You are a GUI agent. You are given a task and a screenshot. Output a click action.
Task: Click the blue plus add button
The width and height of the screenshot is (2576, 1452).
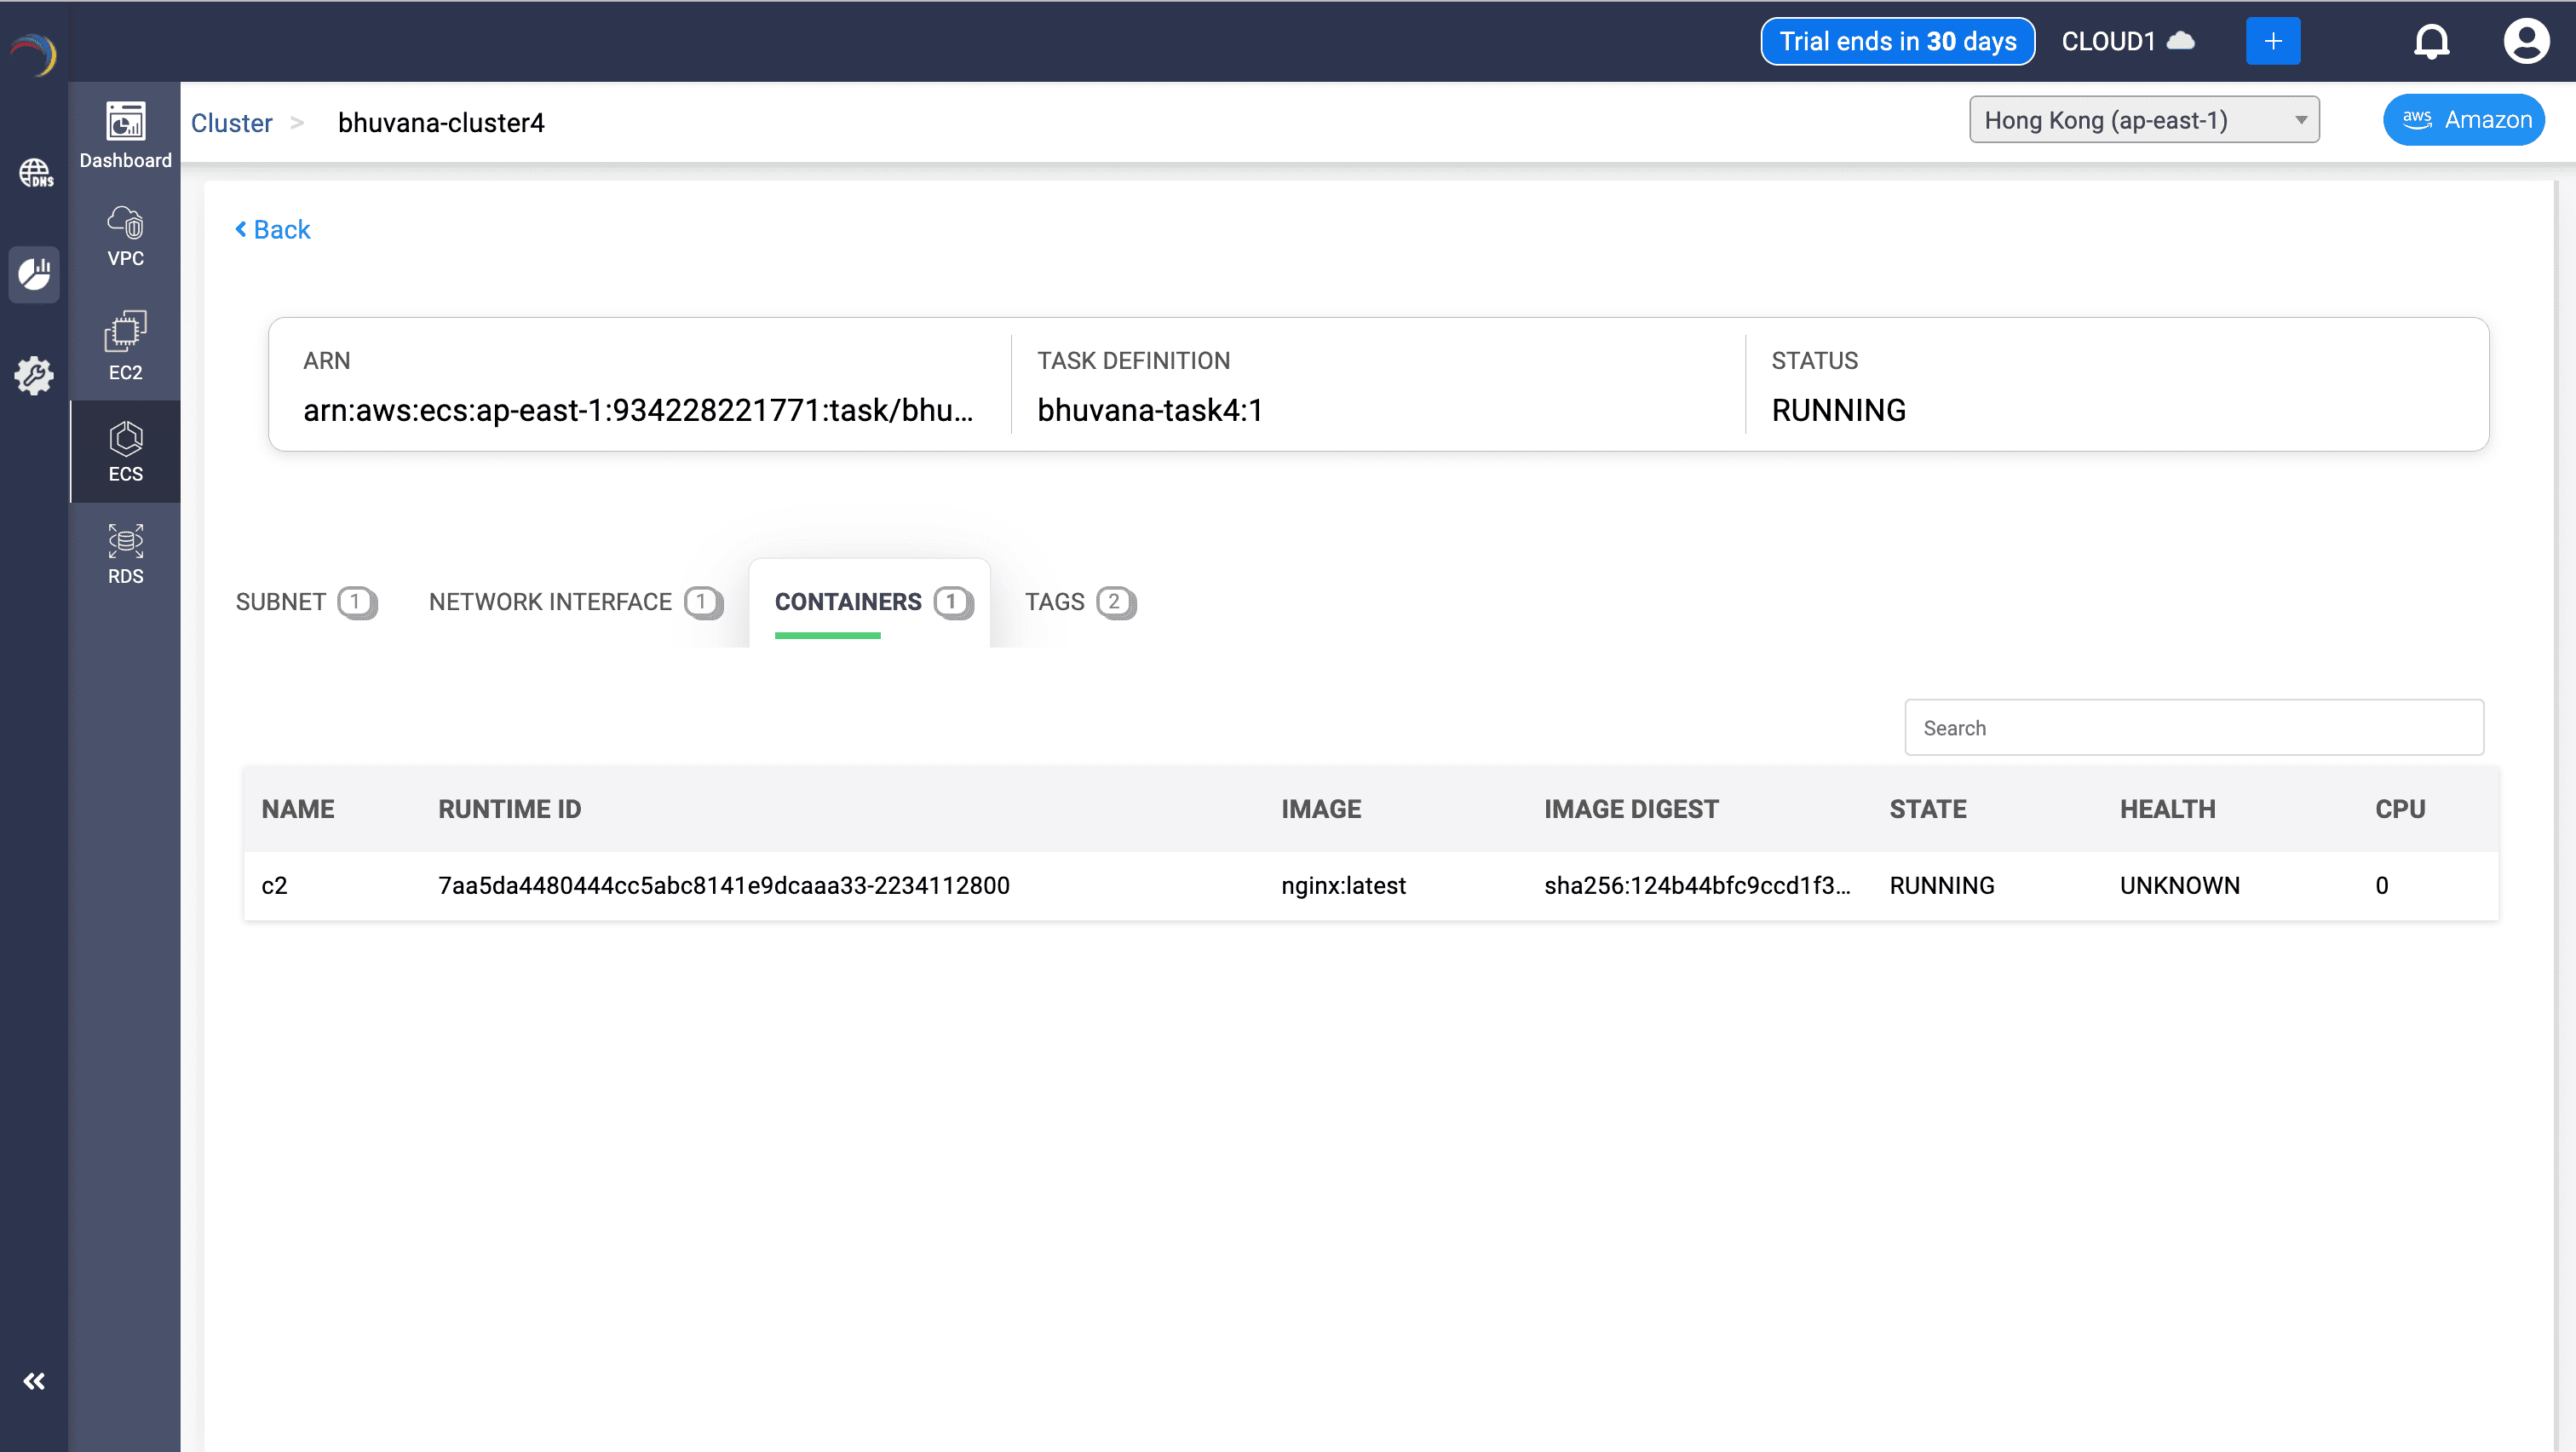[2272, 42]
